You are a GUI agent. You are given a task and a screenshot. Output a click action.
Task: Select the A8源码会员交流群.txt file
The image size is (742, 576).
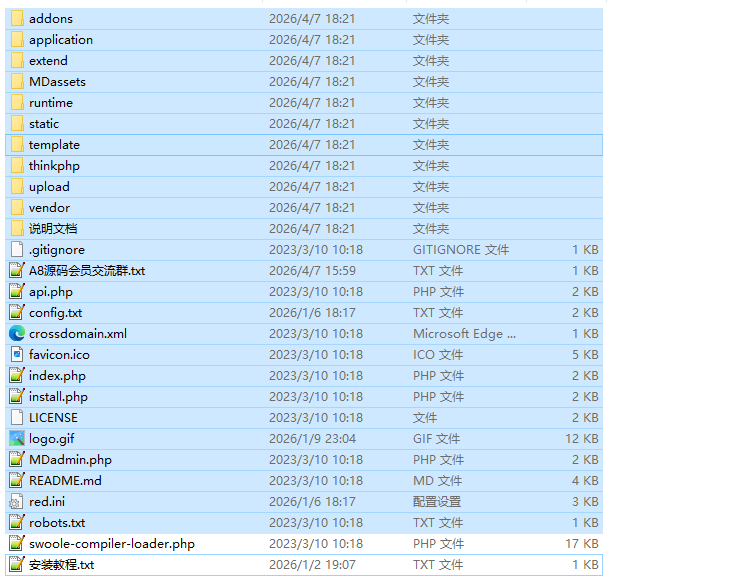pos(87,270)
